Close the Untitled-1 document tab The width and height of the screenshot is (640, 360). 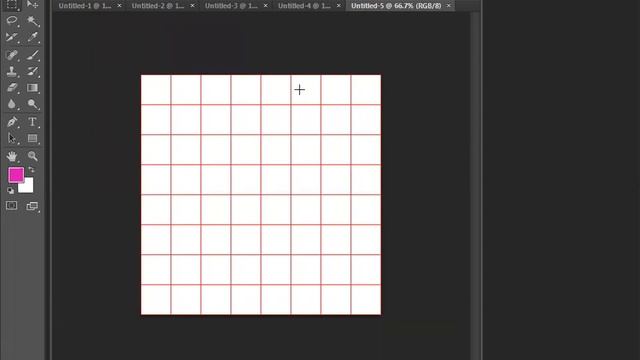119,6
